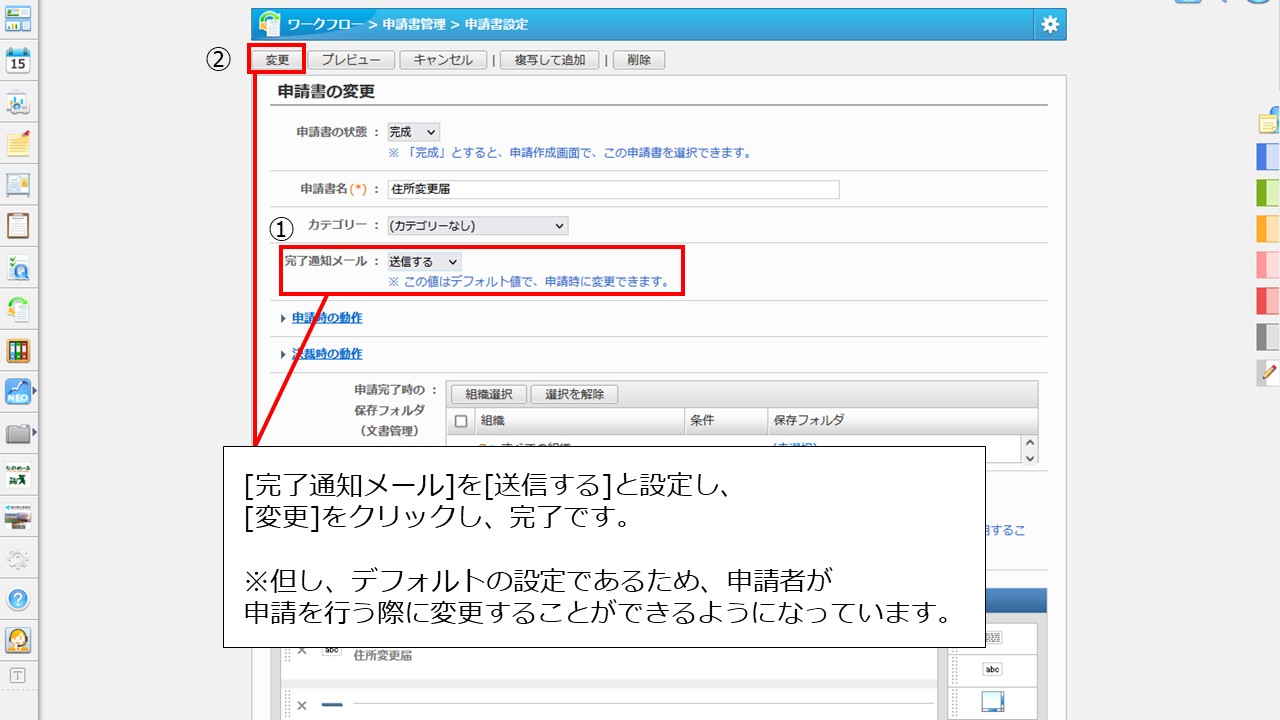The image size is (1280, 720).
Task: Expand the 申請時の動作 section
Action: click(x=326, y=318)
